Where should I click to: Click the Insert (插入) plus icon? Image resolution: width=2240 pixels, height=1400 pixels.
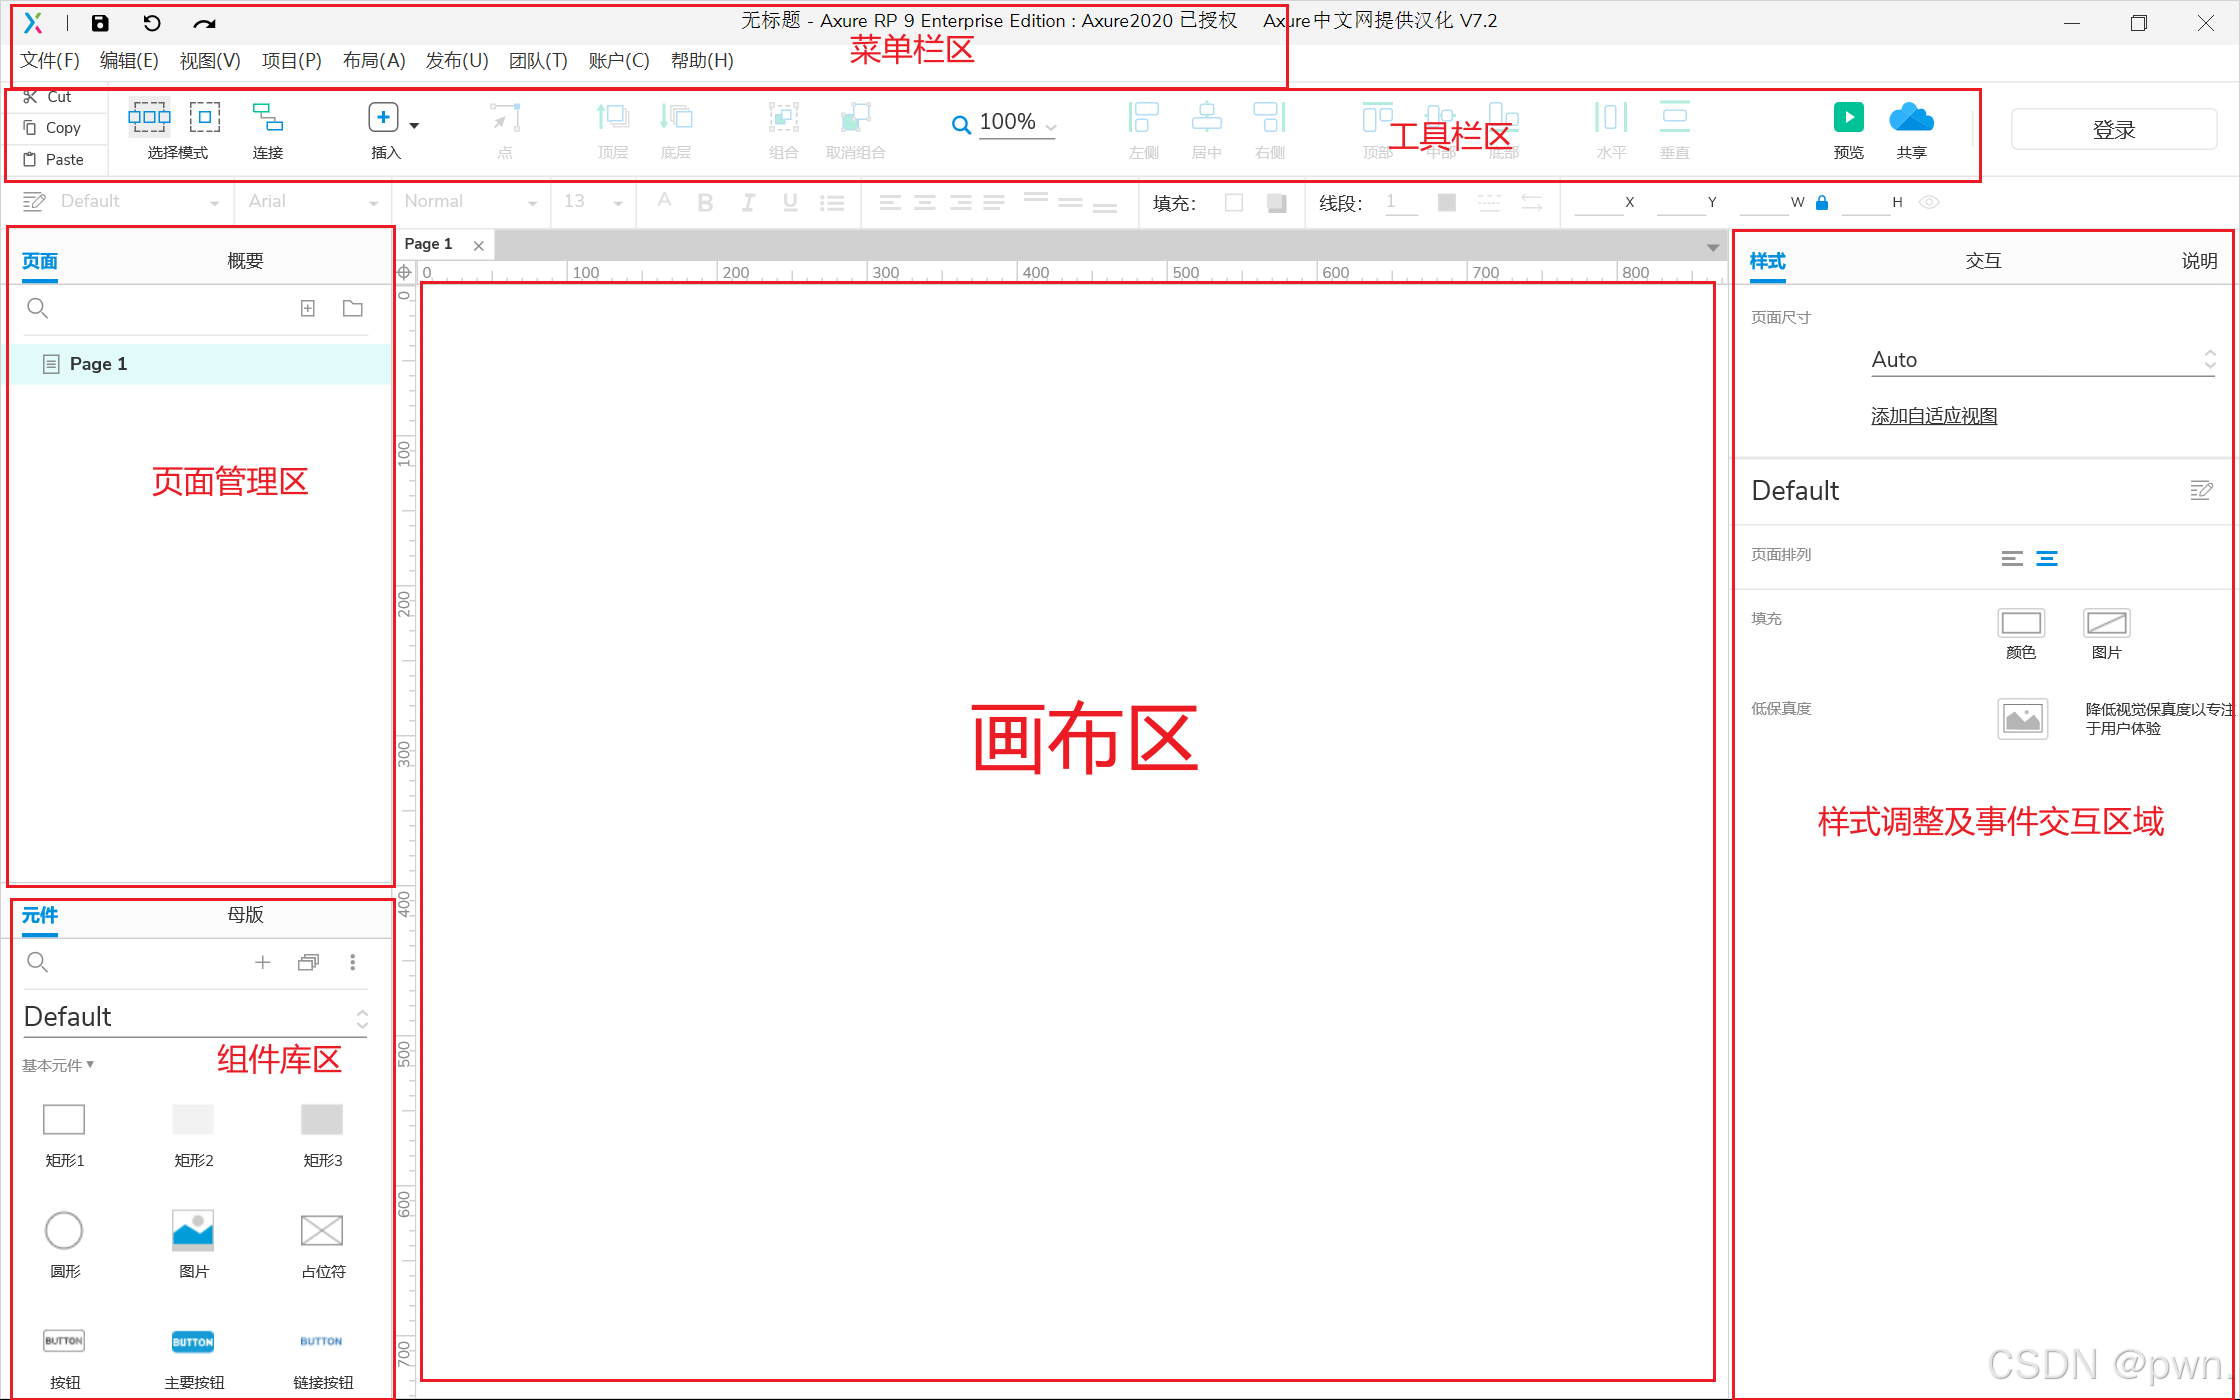383,118
